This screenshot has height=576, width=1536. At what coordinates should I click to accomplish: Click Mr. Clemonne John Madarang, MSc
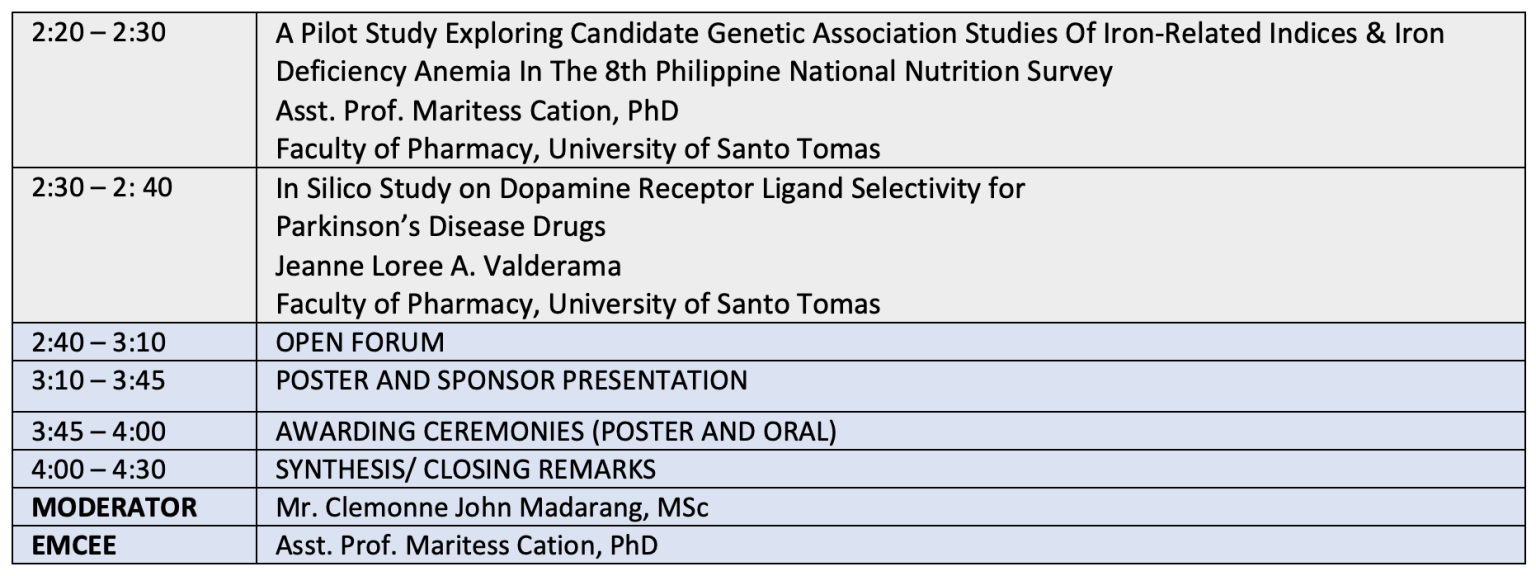click(492, 508)
